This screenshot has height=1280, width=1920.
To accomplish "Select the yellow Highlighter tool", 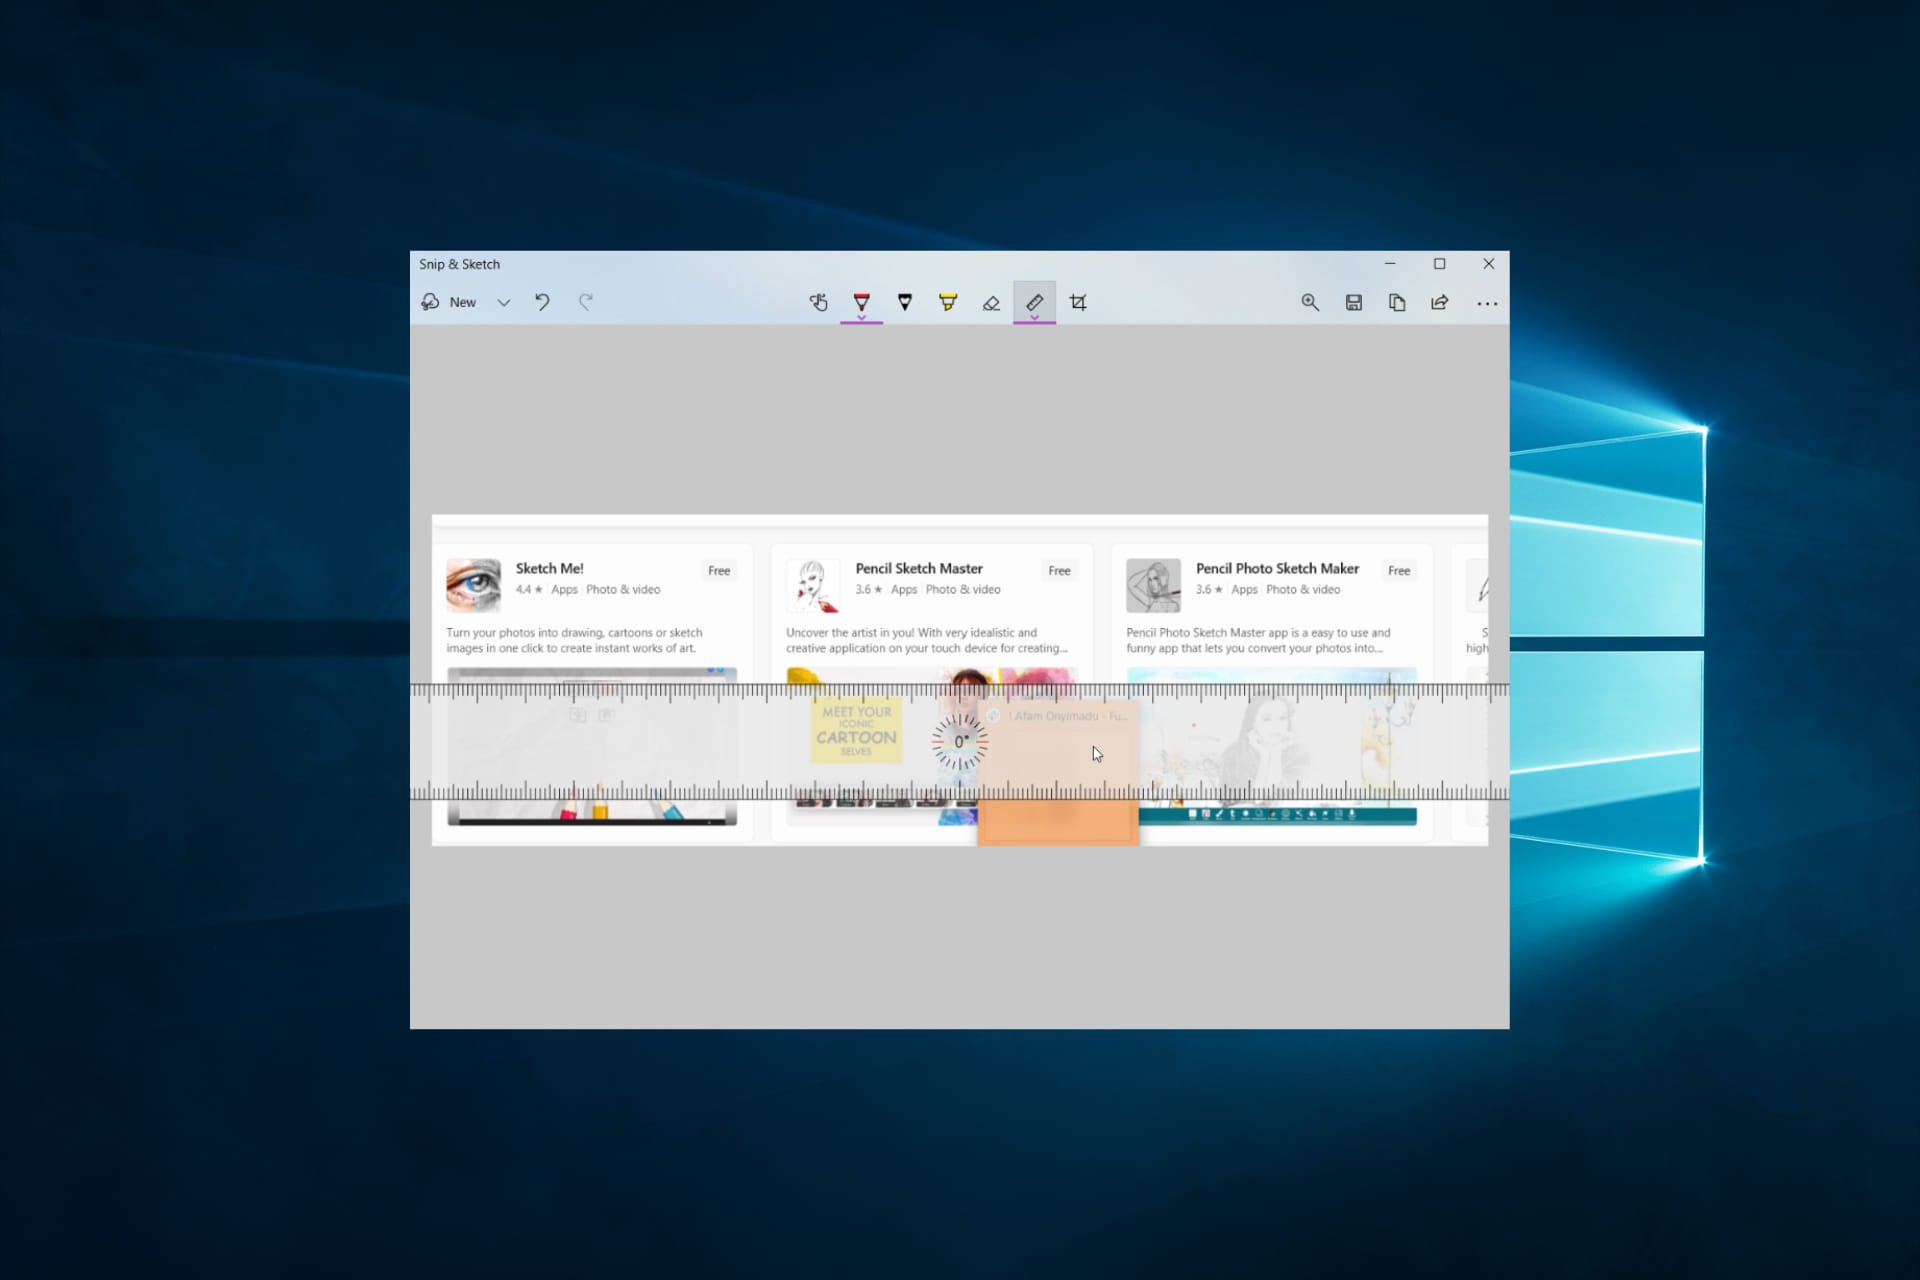I will coord(948,302).
